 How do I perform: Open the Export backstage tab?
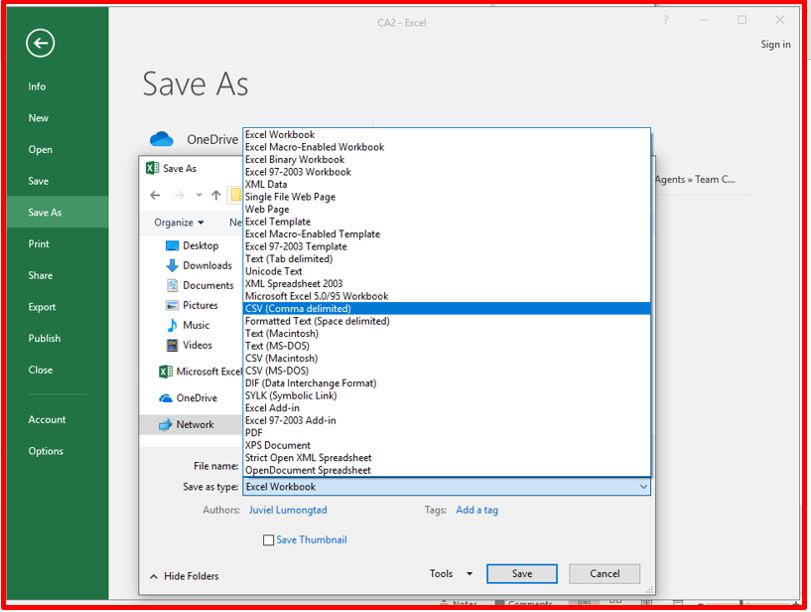(57, 307)
